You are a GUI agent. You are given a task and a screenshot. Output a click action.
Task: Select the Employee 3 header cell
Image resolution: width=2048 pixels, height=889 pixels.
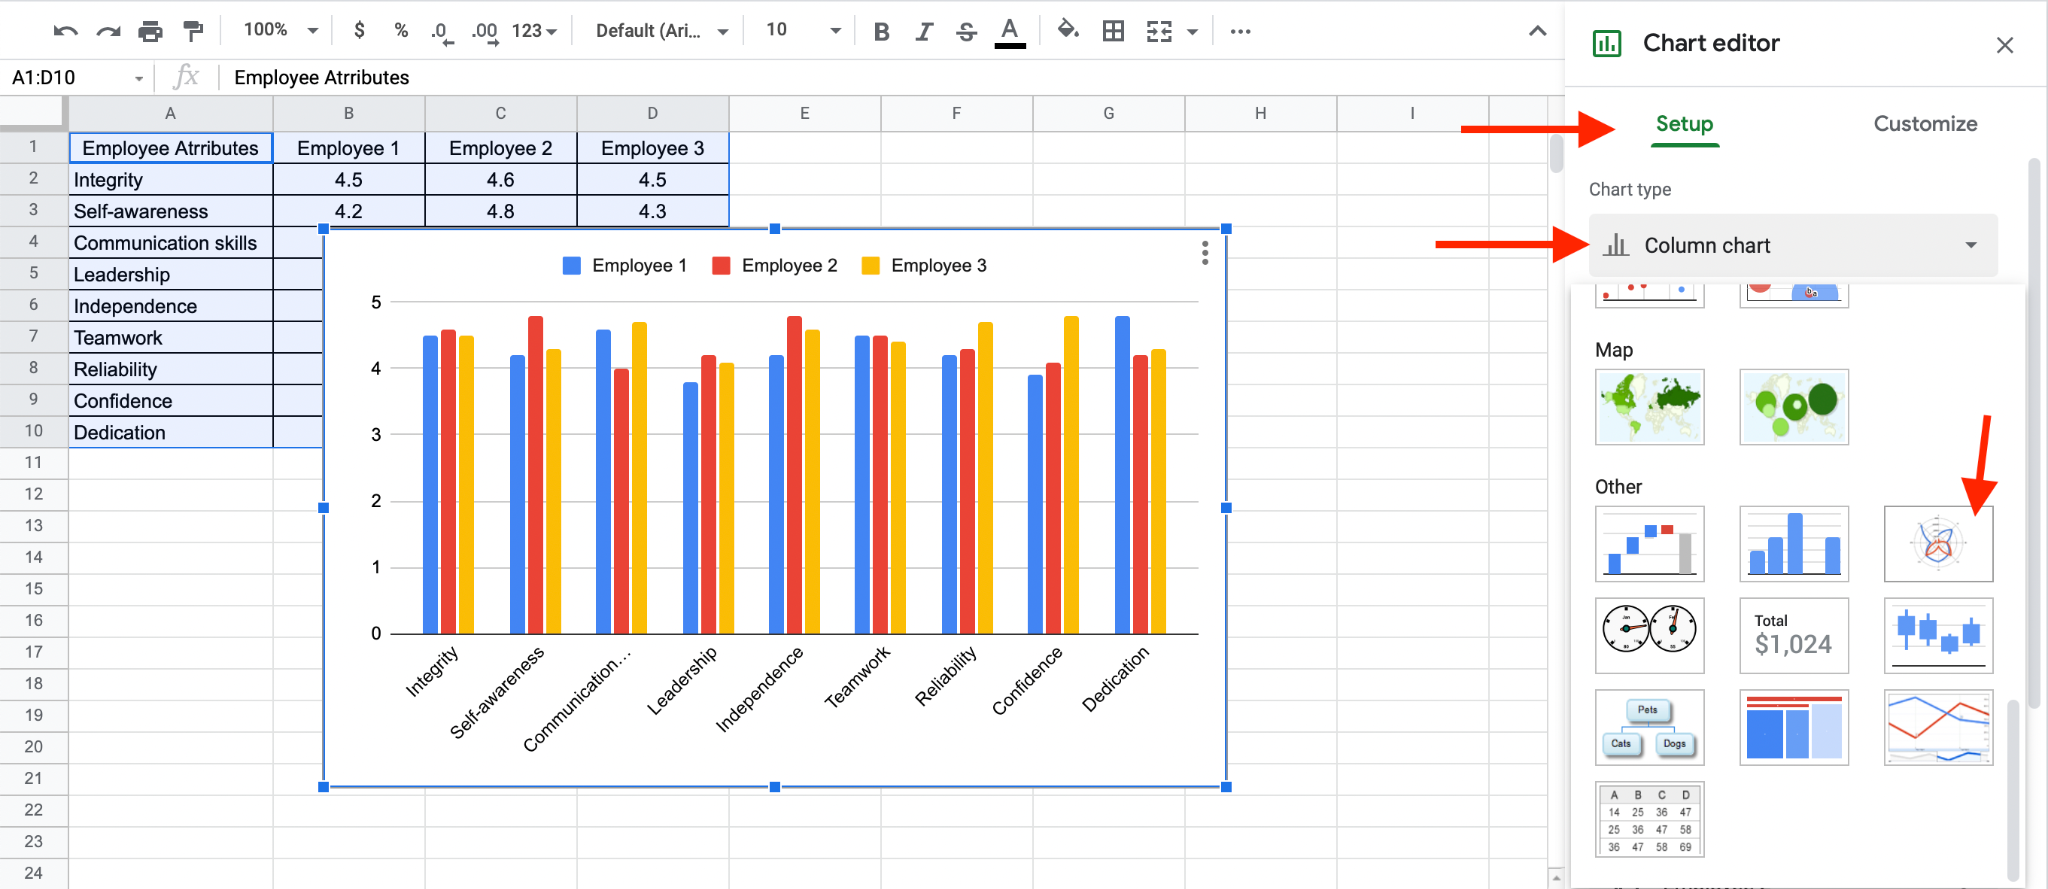[652, 148]
